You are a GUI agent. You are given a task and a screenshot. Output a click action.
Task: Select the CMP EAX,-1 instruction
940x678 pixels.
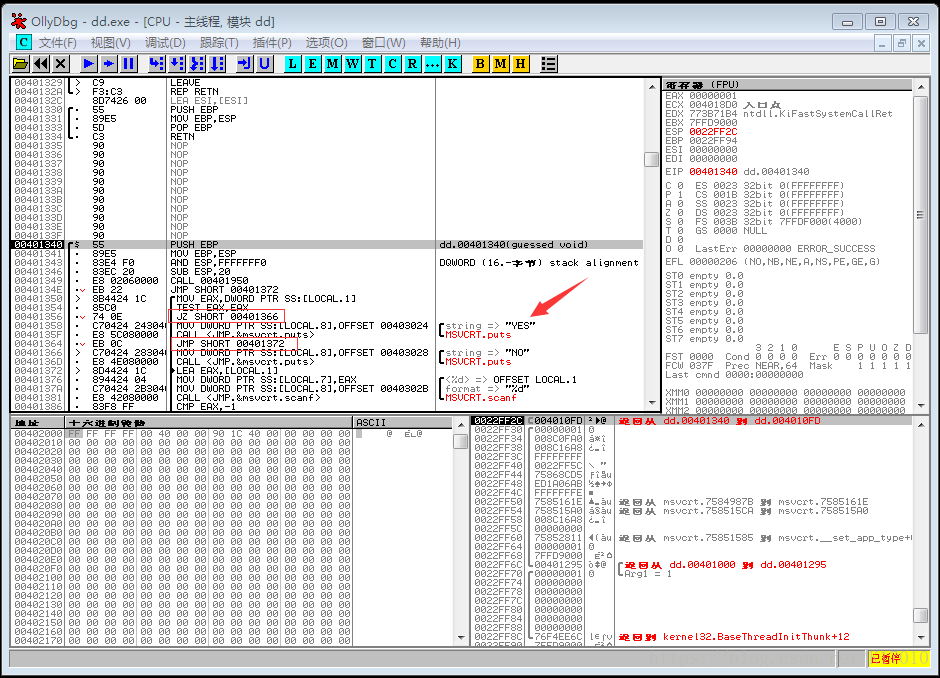pos(206,406)
